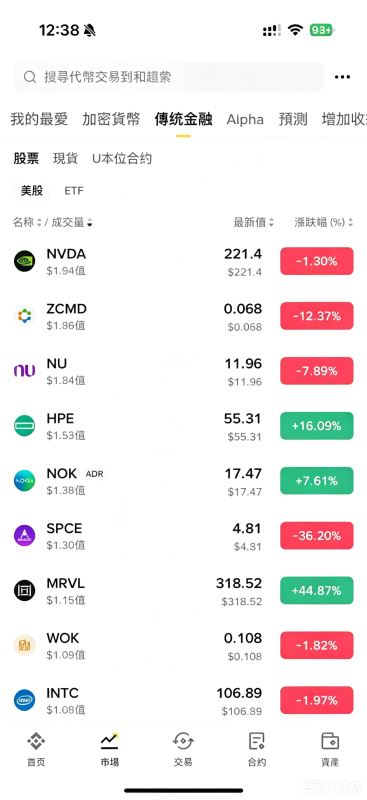Tap the 交易 trade icon
The width and height of the screenshot is (367, 800).
tap(183, 741)
